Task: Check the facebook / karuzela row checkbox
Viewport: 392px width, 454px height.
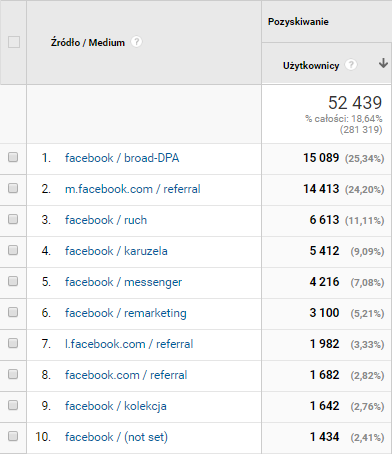Action: coord(13,250)
